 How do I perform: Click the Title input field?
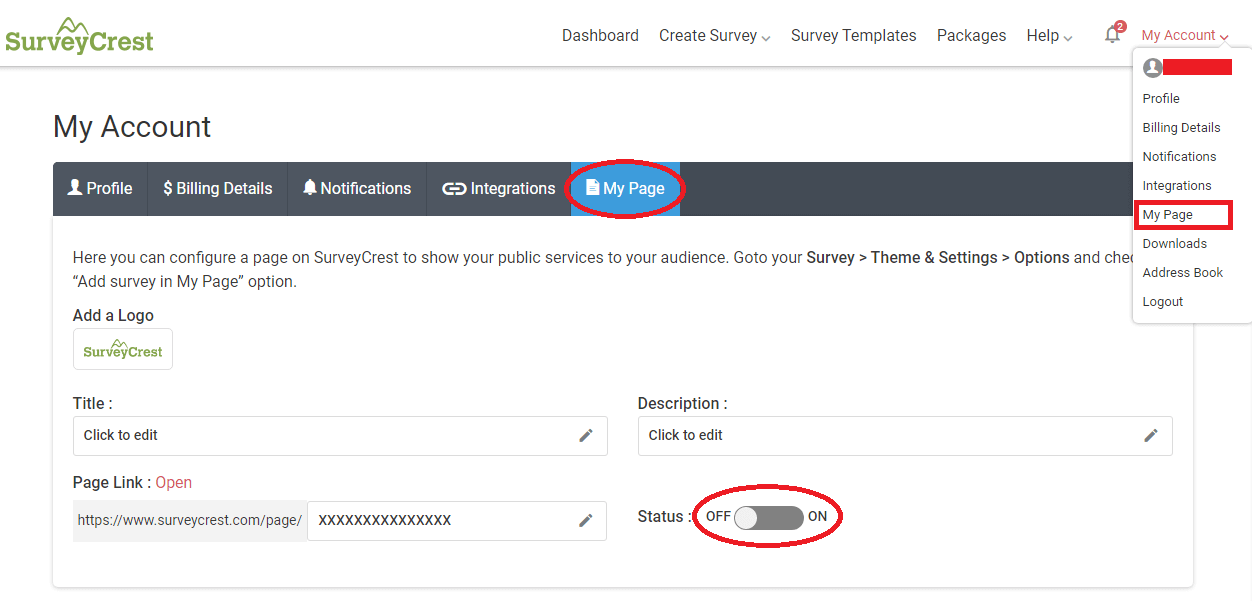click(340, 435)
